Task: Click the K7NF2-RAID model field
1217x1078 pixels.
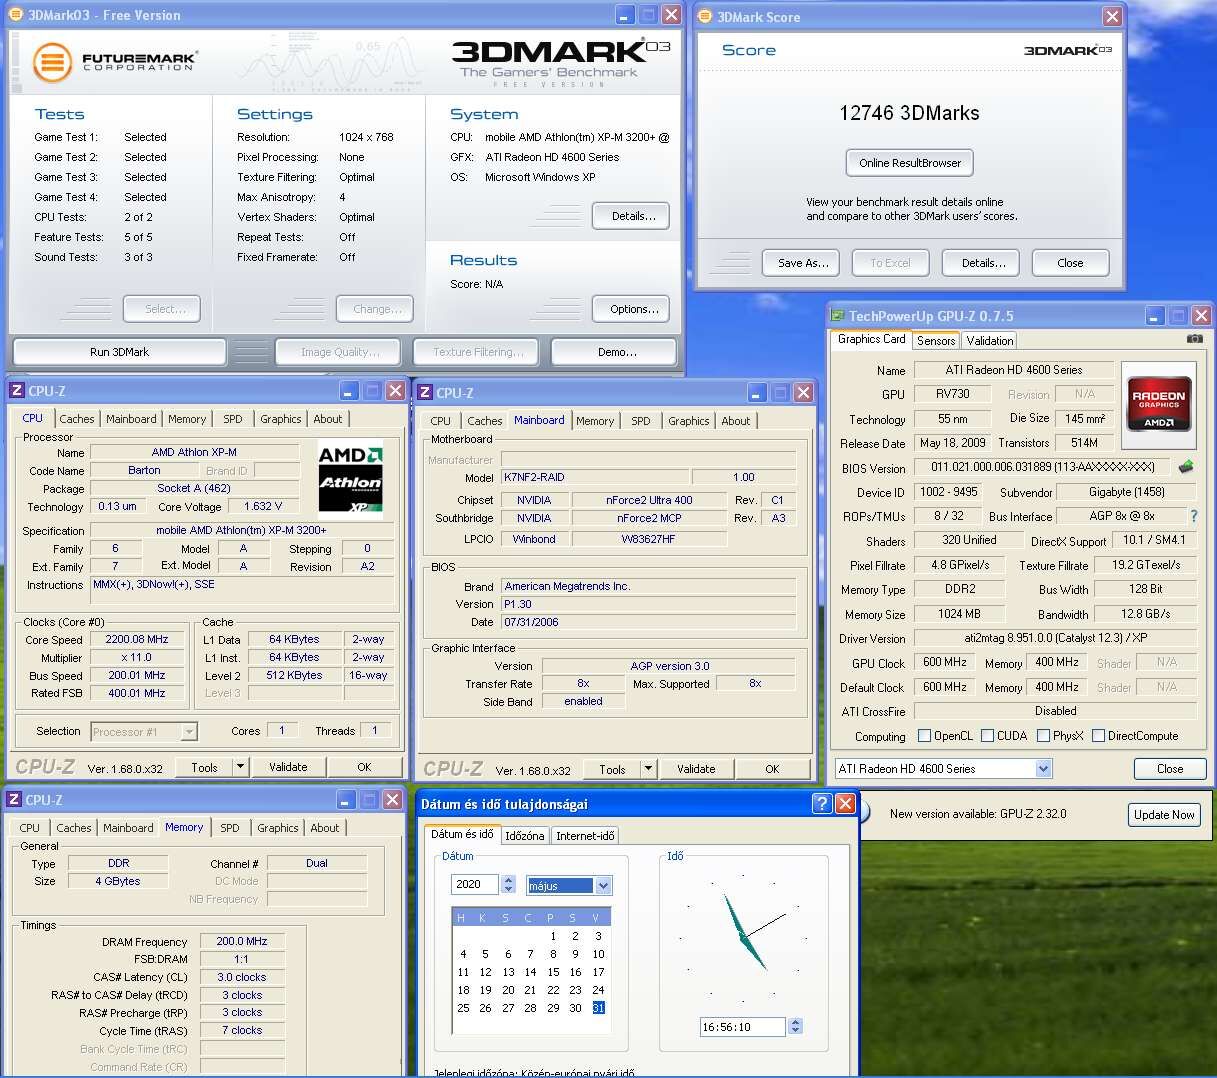Action: (595, 478)
